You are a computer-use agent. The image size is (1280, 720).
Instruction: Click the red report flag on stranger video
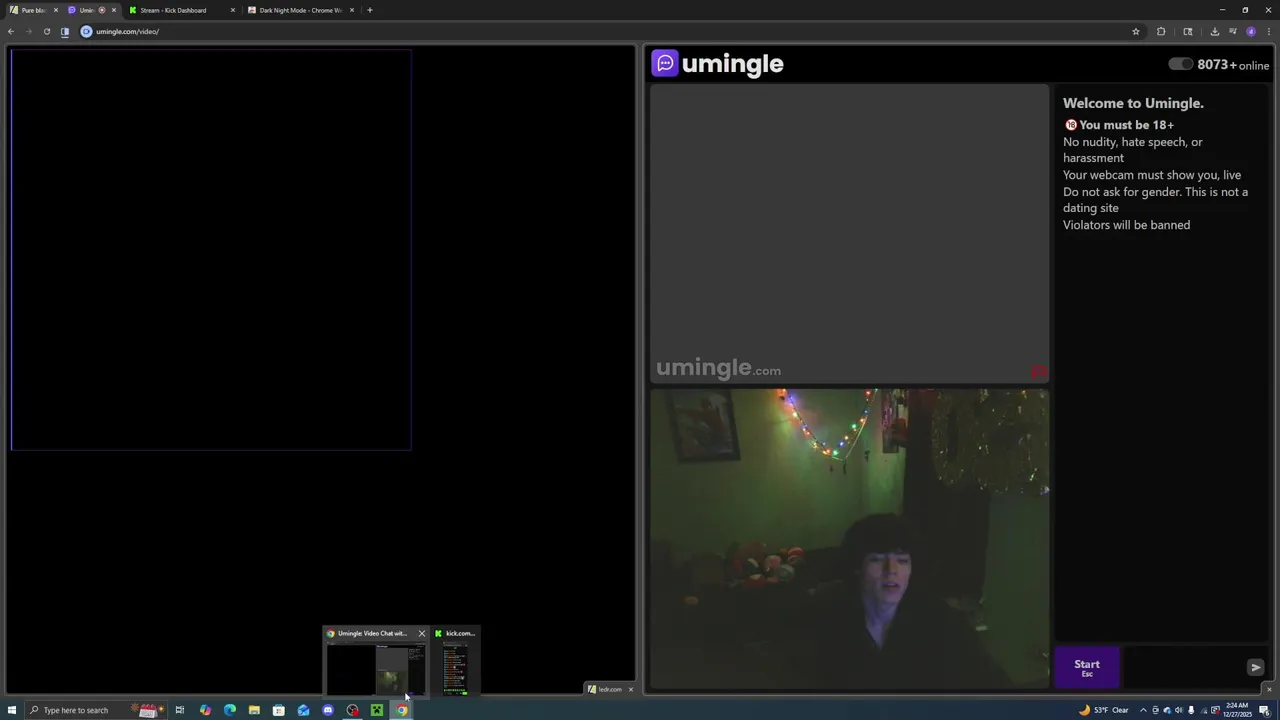pos(1039,372)
